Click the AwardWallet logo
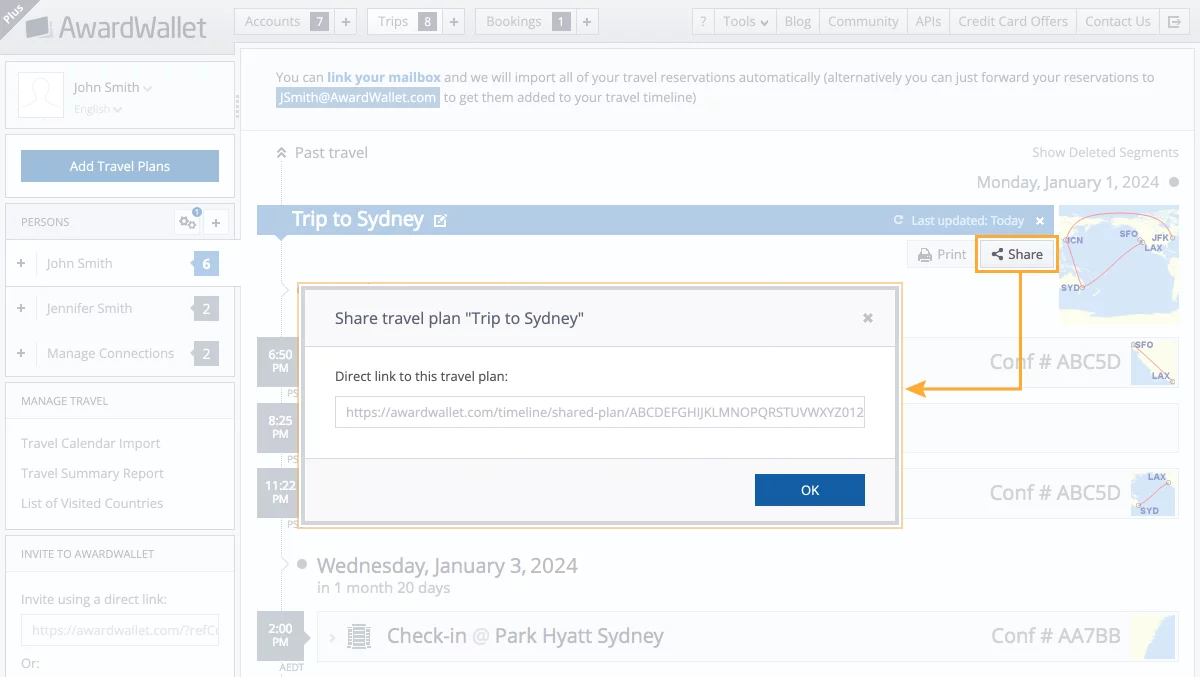Image resolution: width=1200 pixels, height=677 pixels. point(116,26)
